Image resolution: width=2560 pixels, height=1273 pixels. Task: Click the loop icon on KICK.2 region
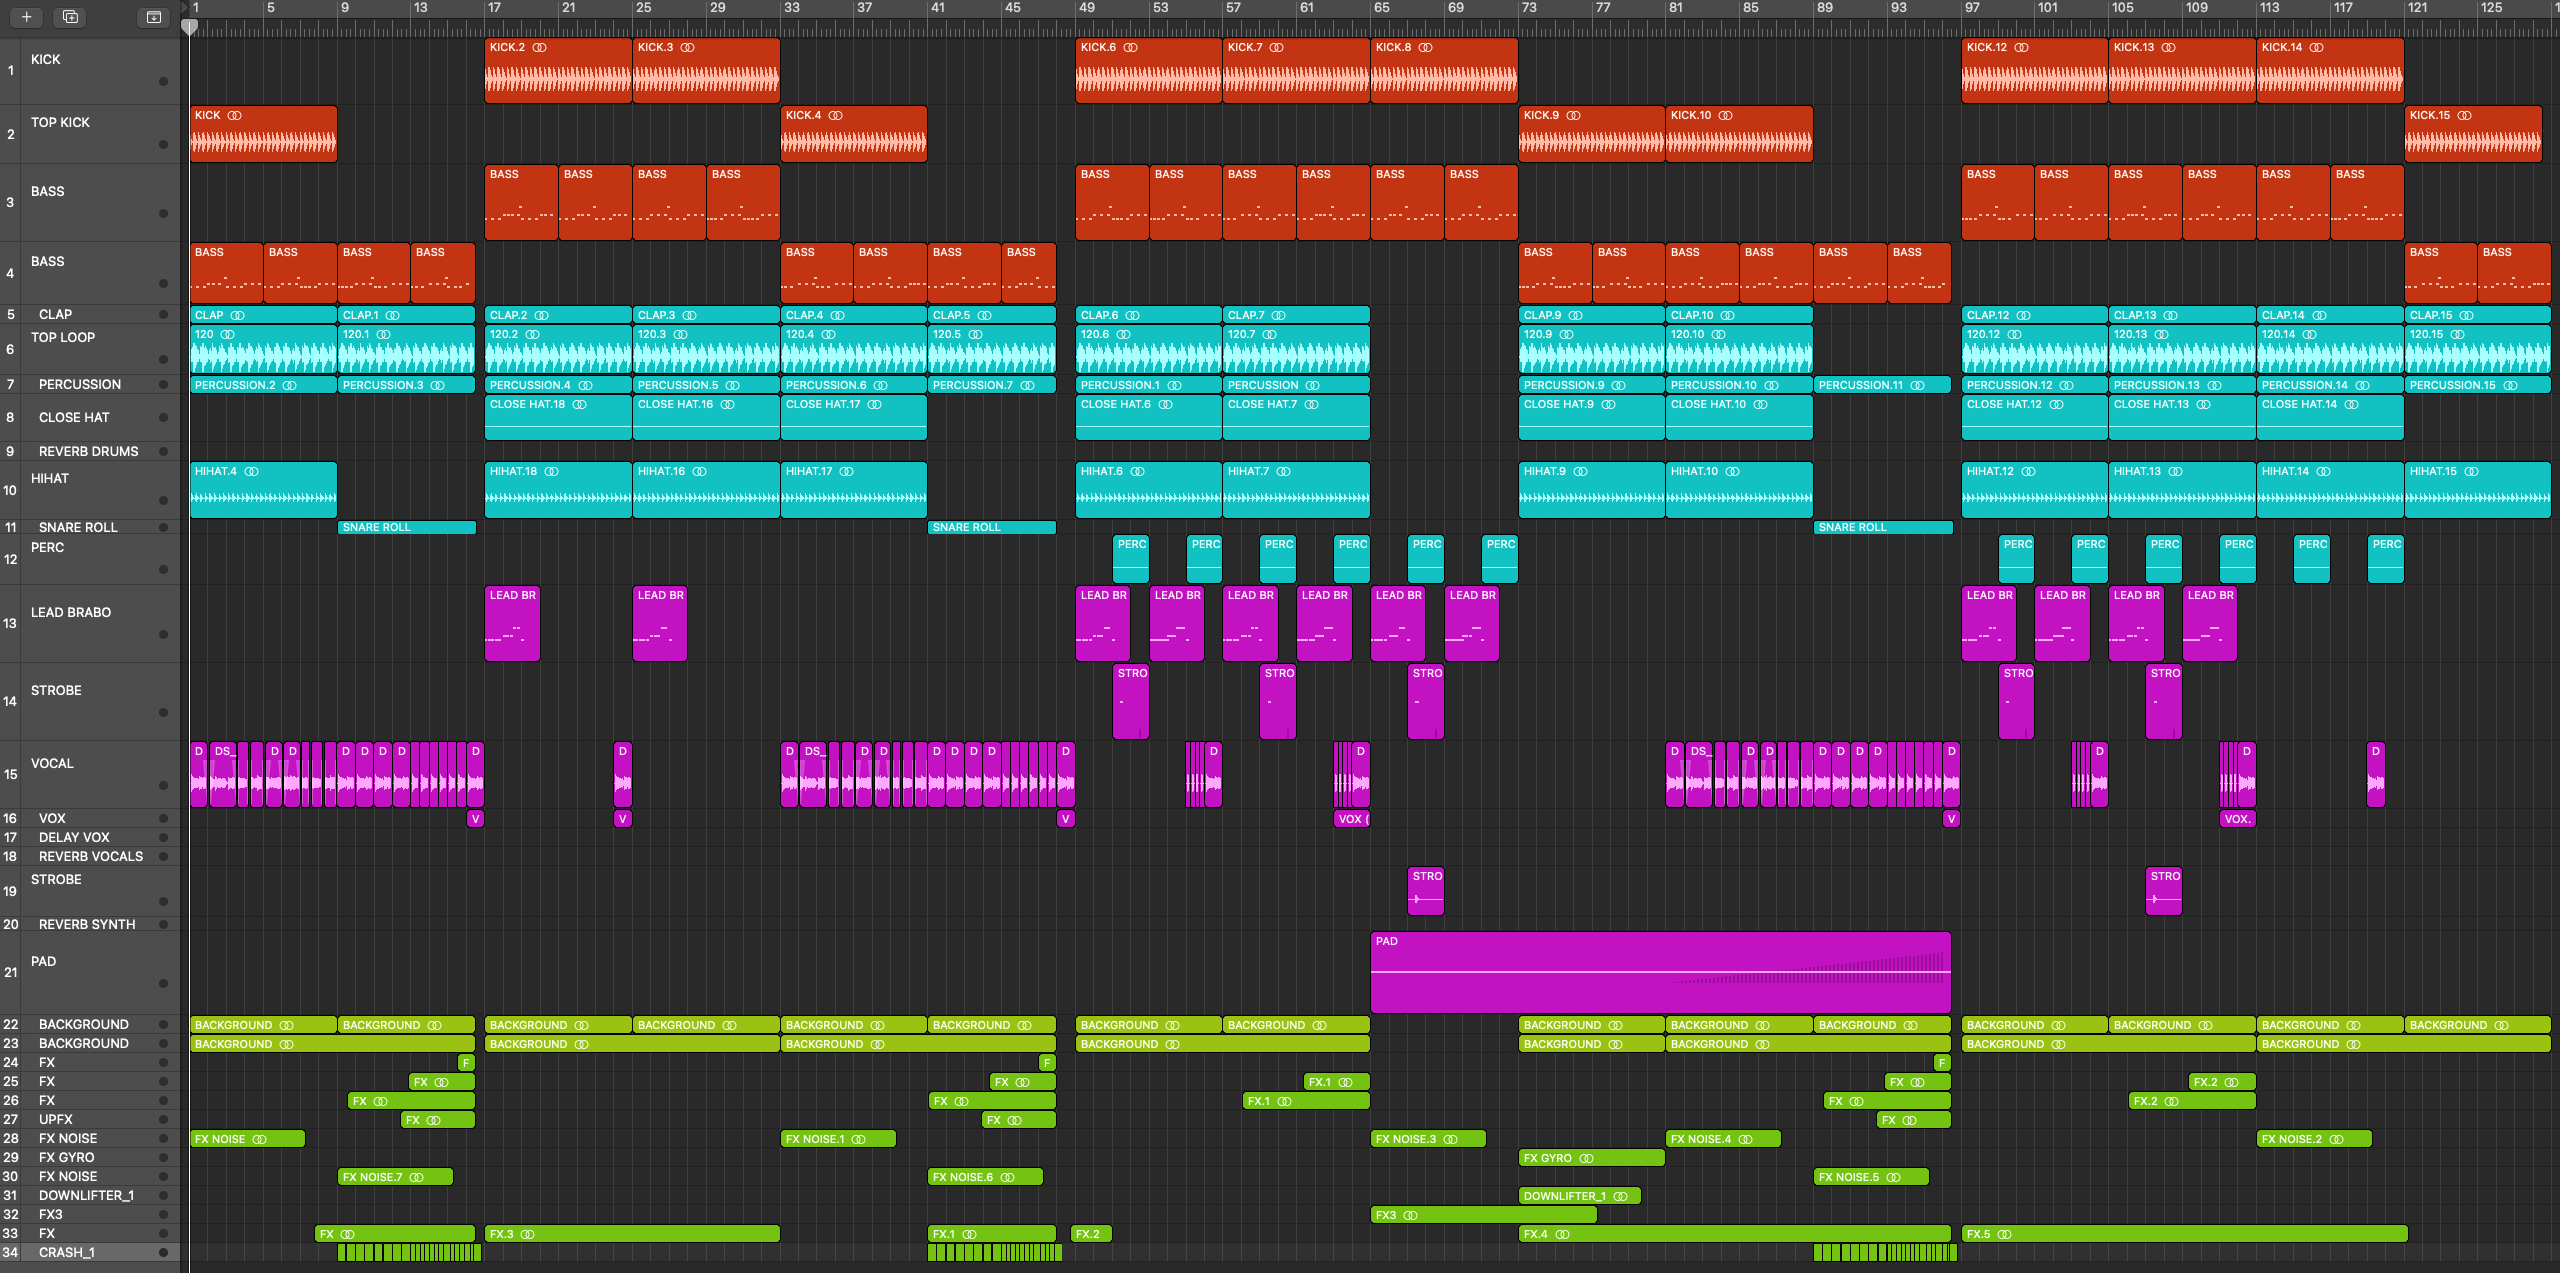(x=539, y=47)
